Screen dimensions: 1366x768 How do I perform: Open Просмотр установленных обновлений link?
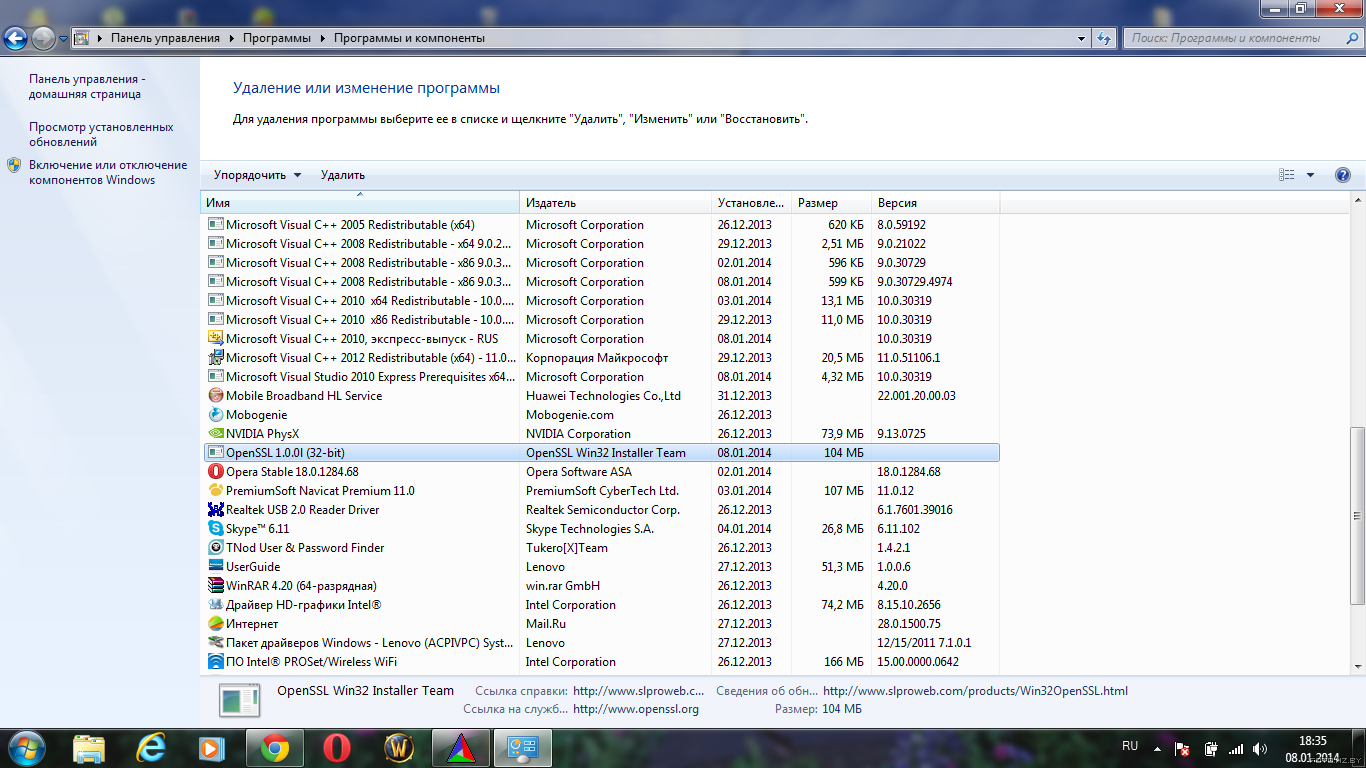coord(101,134)
